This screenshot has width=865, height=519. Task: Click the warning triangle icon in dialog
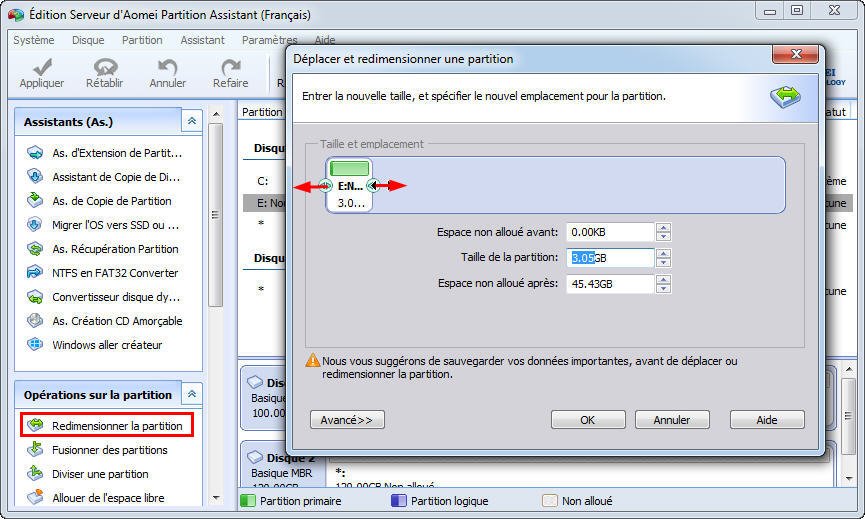[x=313, y=360]
